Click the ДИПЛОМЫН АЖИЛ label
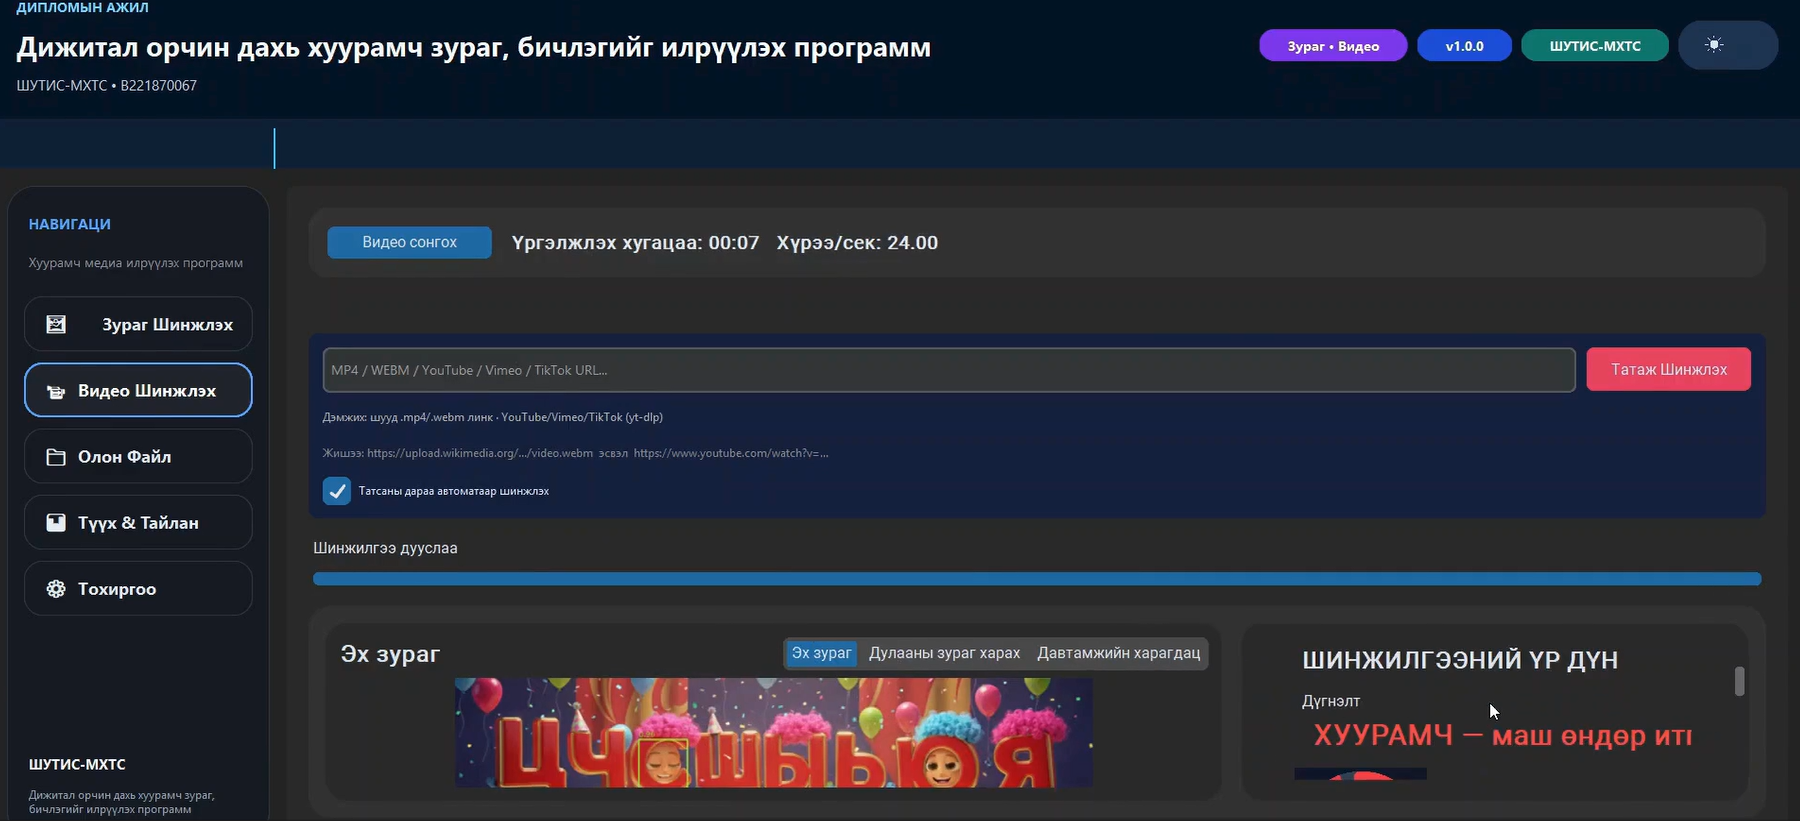 point(82,7)
